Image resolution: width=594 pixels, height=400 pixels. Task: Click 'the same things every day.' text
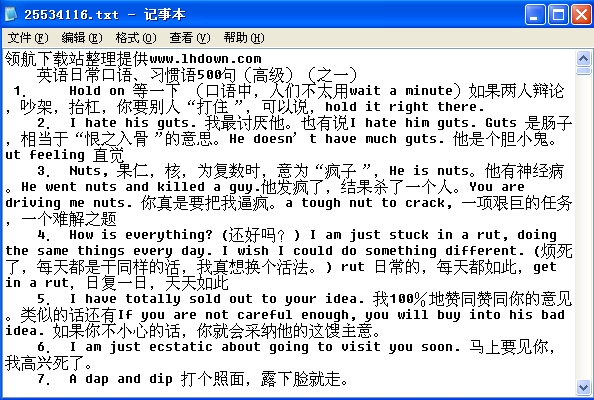click(109, 251)
